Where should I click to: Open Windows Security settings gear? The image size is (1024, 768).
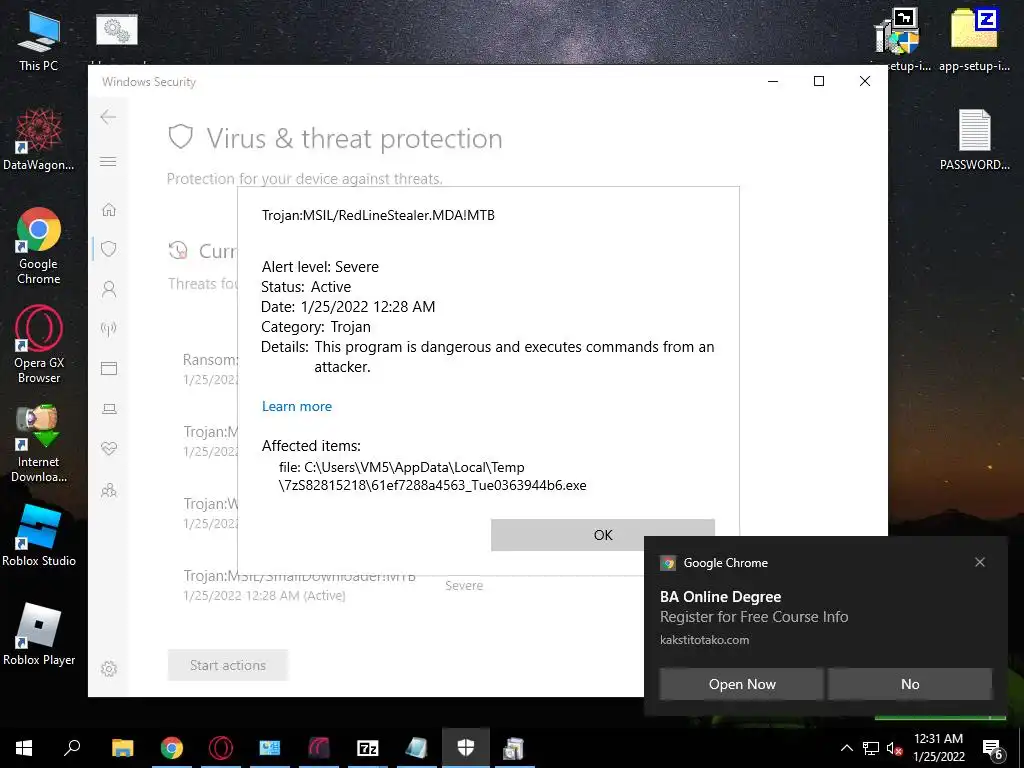[109, 669]
